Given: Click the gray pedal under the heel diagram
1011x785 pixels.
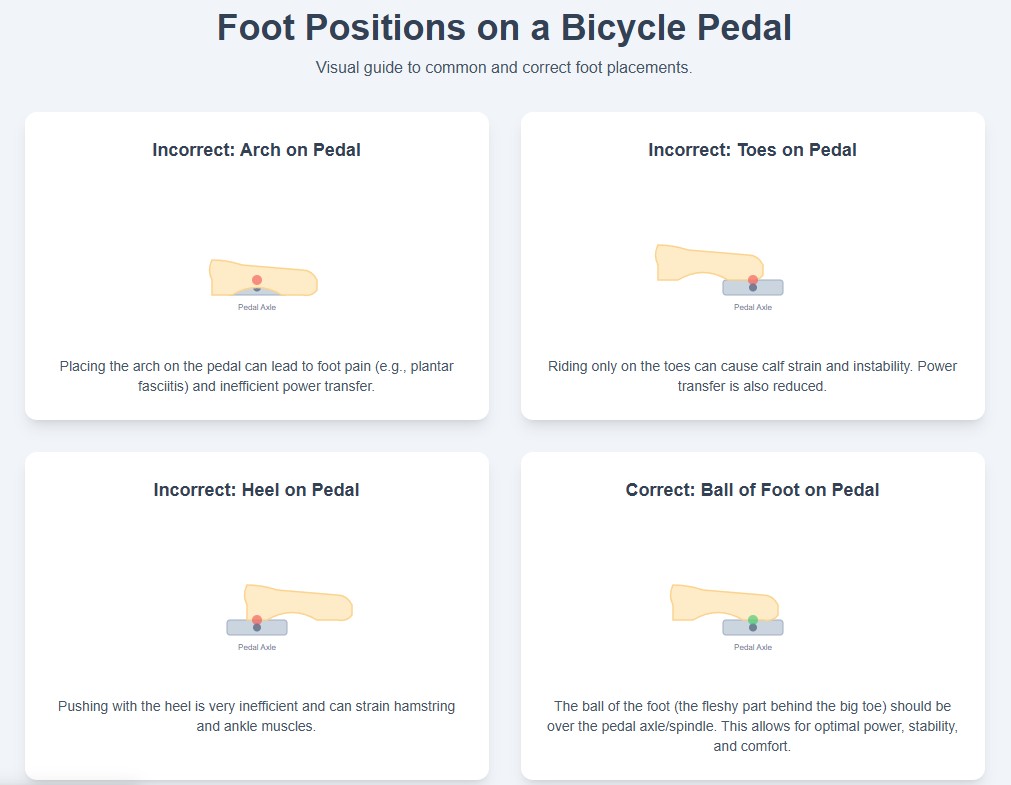Looking at the screenshot, I should pyautogui.click(x=257, y=628).
